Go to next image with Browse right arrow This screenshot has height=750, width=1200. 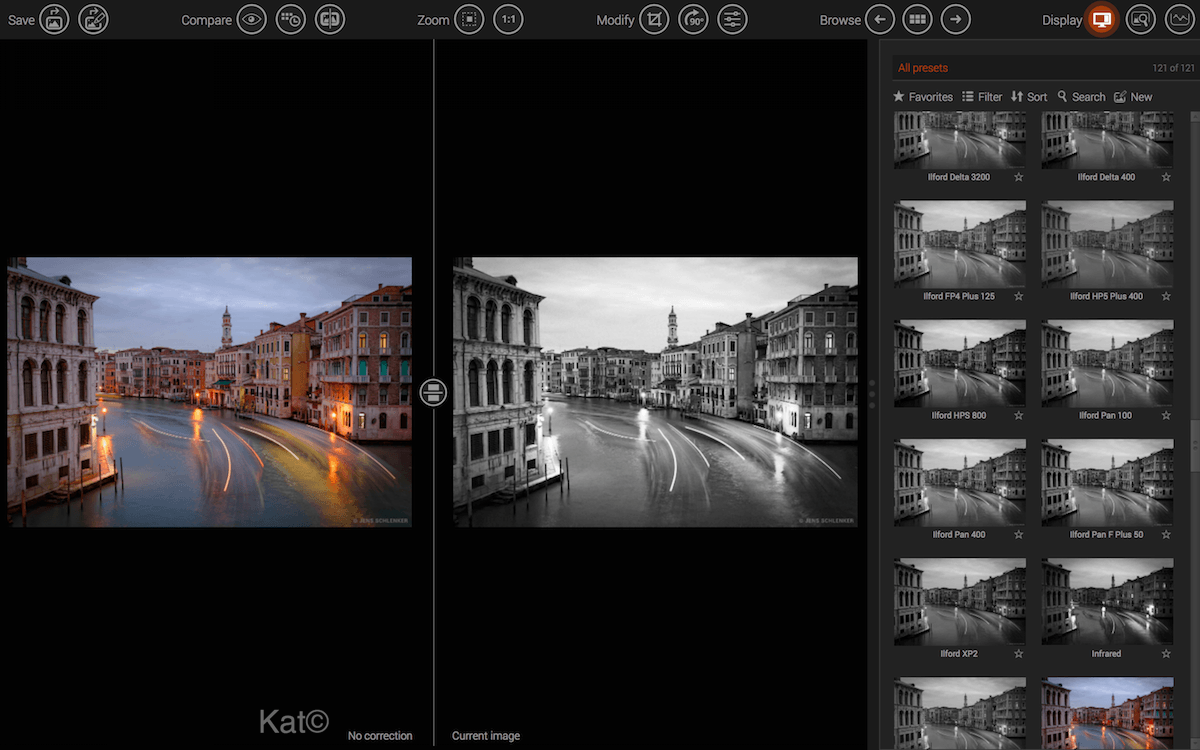click(956, 19)
